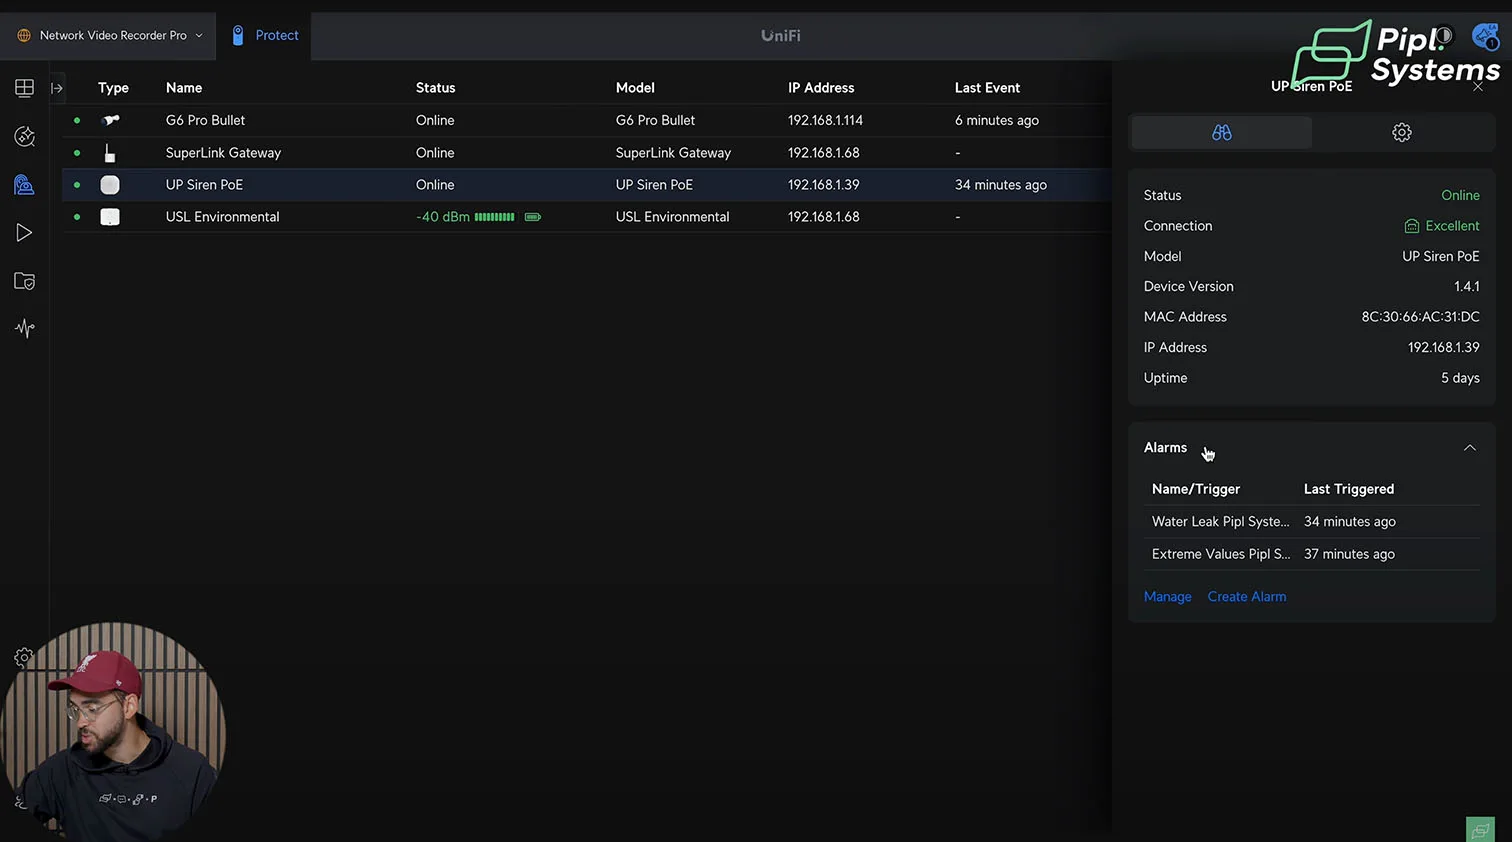Sort by the Type column header
Screen dimensions: 1512x842
[113, 88]
